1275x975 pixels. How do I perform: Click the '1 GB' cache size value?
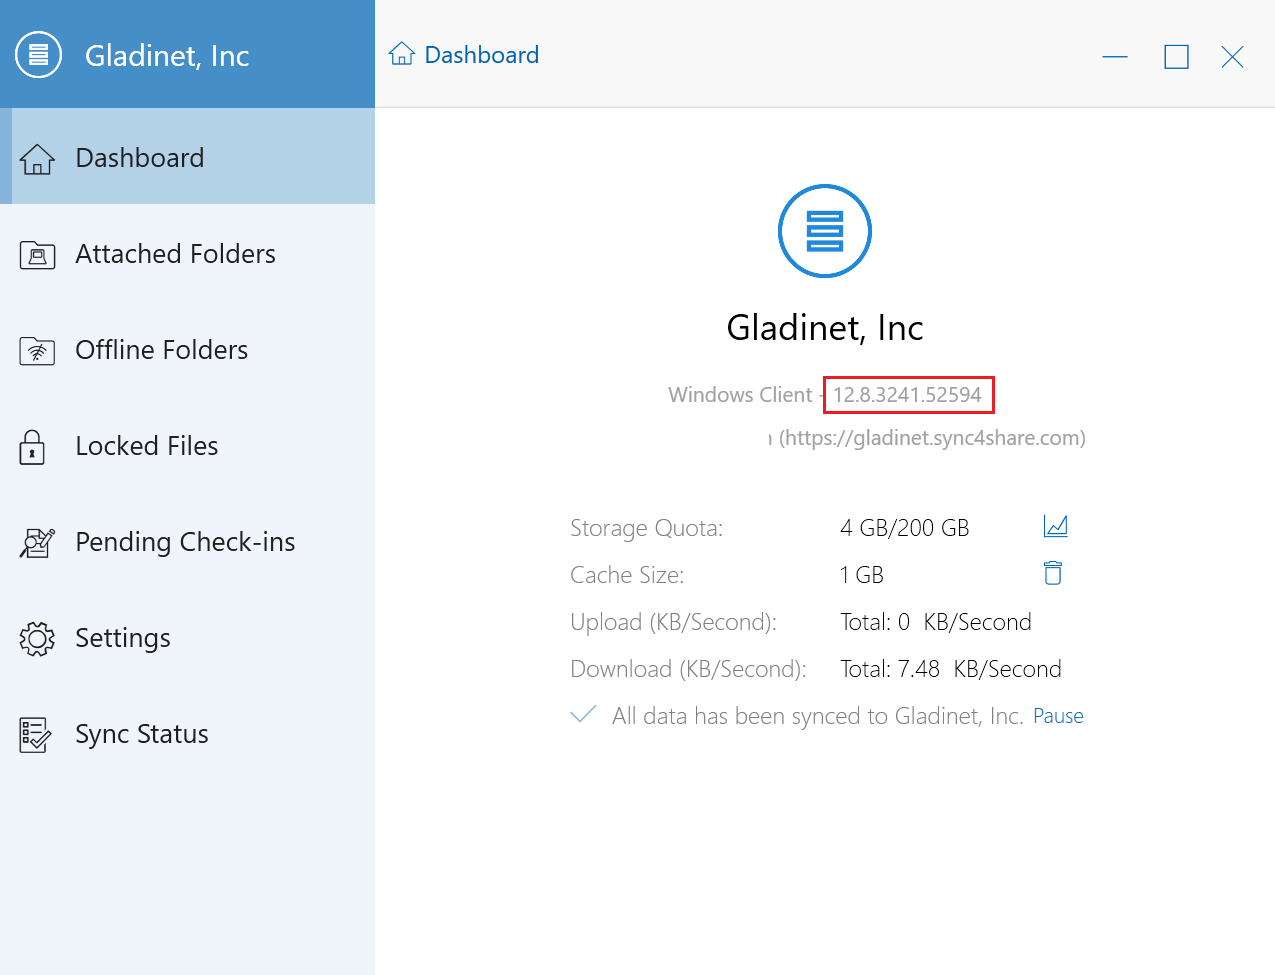click(x=861, y=575)
